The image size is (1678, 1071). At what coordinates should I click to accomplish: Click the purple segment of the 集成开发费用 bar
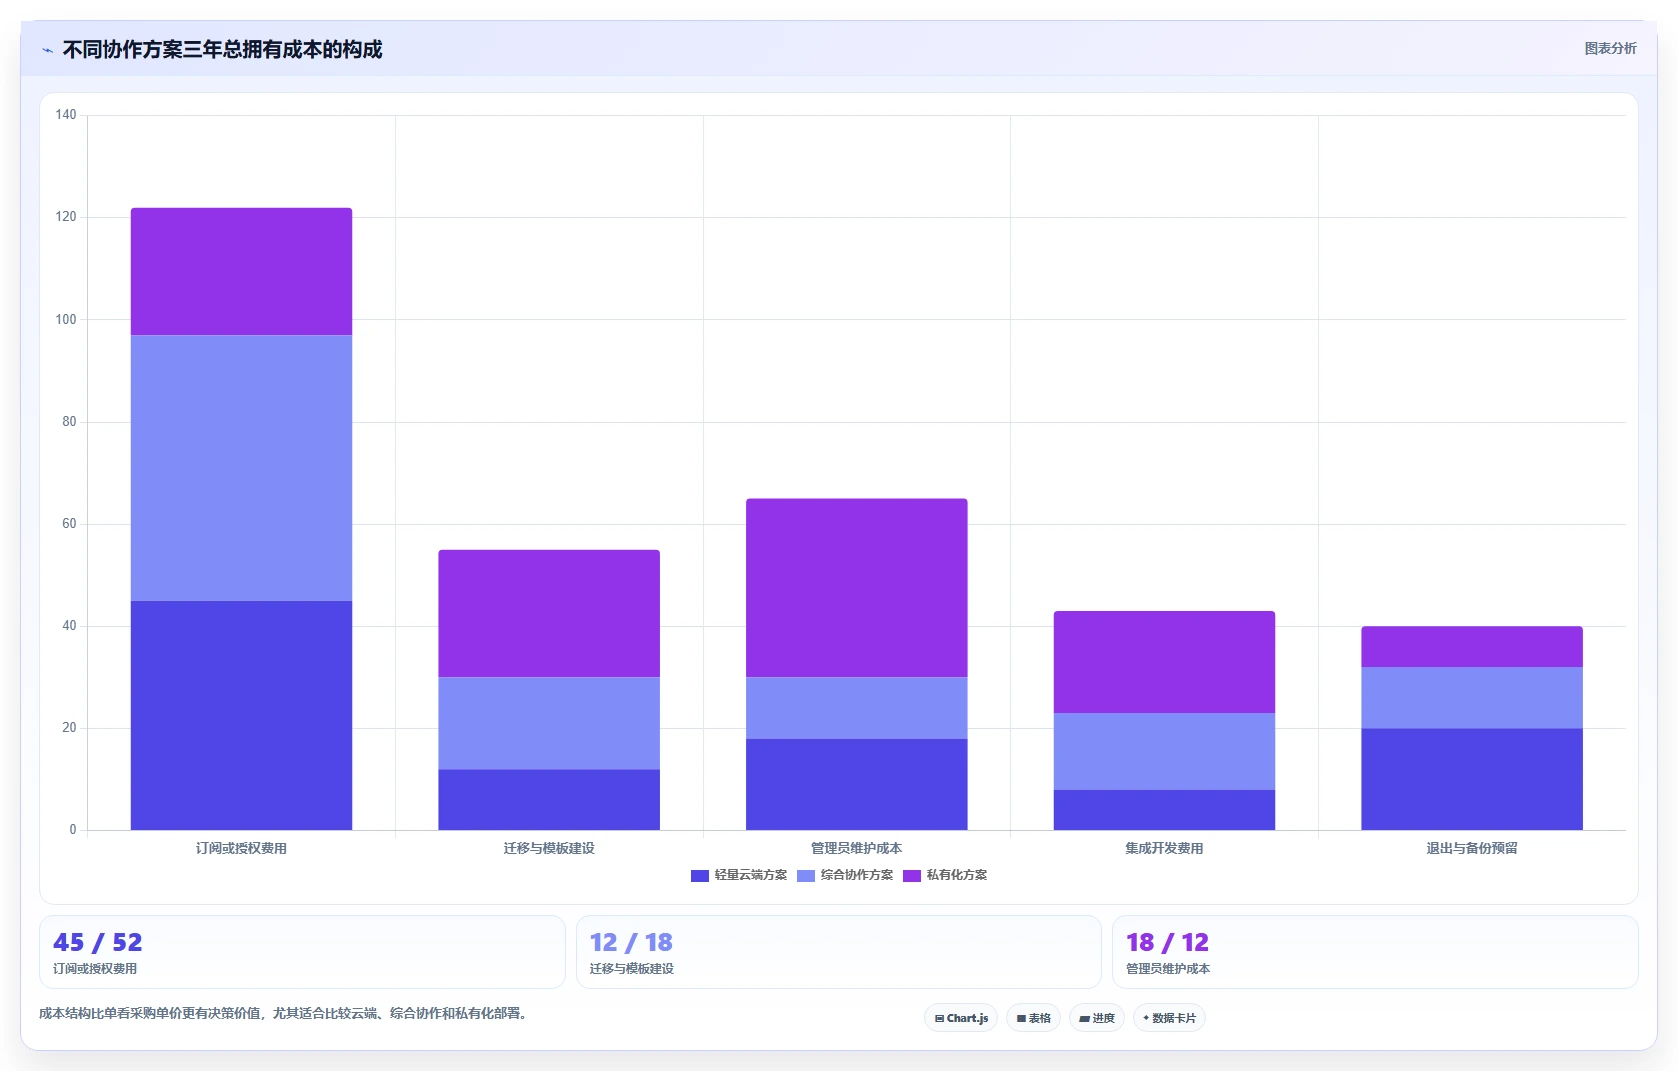click(x=1164, y=662)
